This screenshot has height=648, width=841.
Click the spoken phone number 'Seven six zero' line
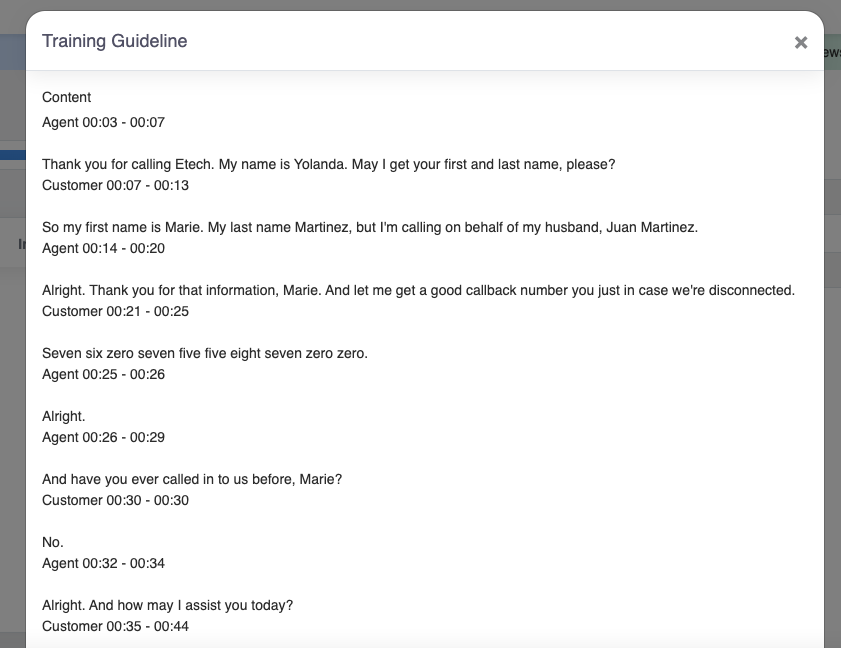tap(205, 353)
